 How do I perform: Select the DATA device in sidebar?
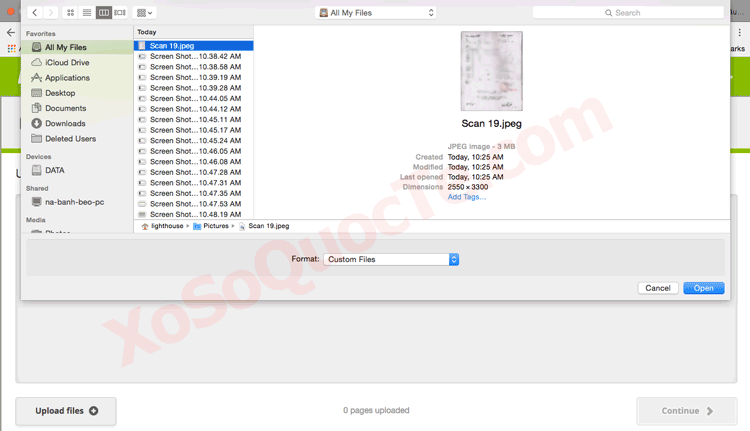pyautogui.click(x=54, y=170)
